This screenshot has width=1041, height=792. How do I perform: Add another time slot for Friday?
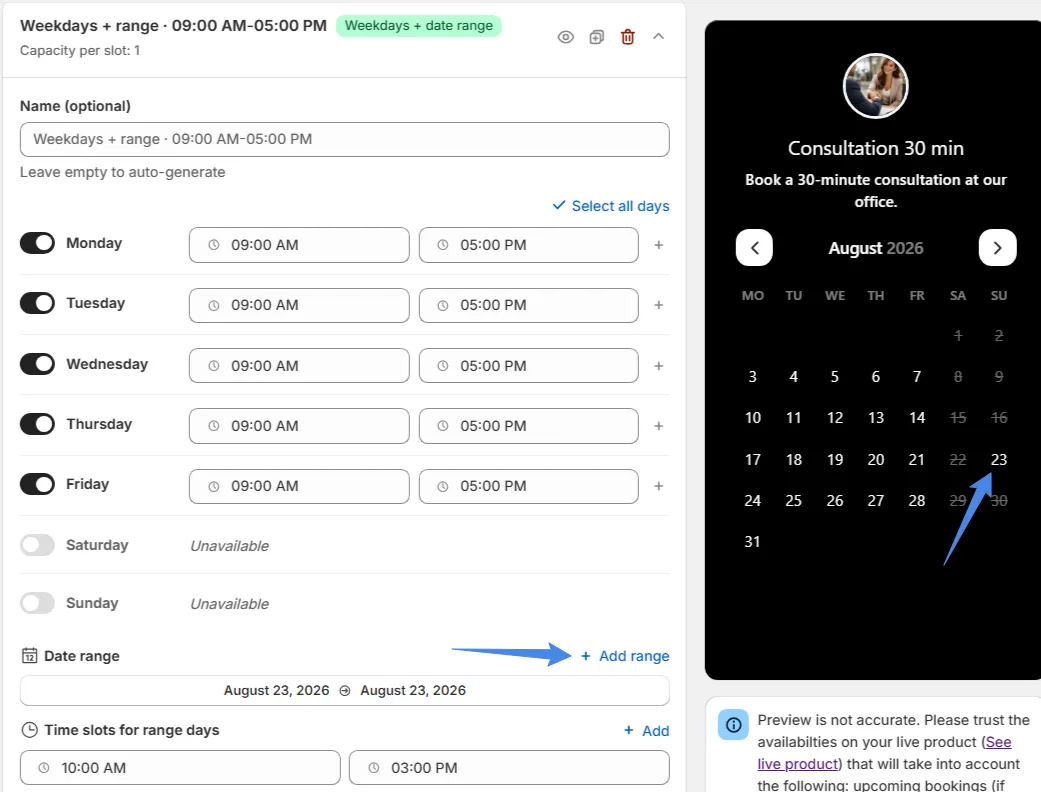click(x=659, y=486)
